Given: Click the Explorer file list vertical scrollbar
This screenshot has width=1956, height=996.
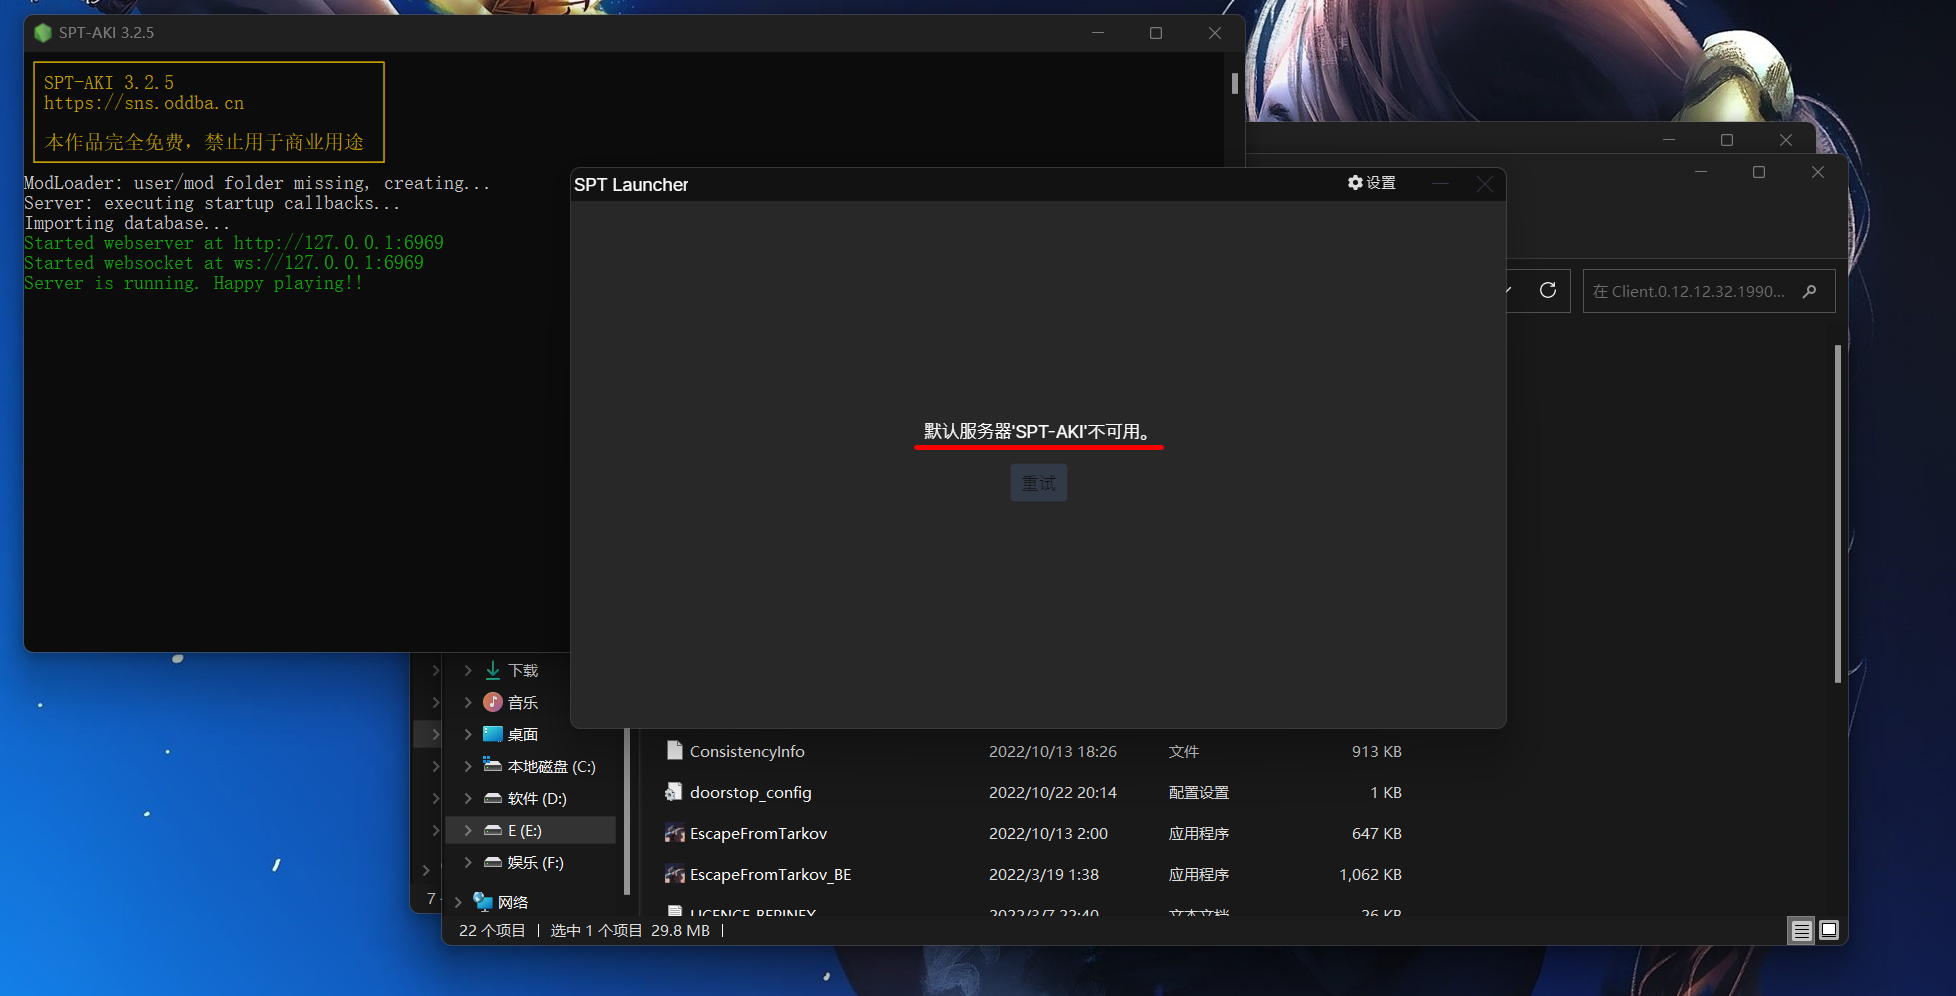Looking at the screenshot, I should [x=1838, y=514].
